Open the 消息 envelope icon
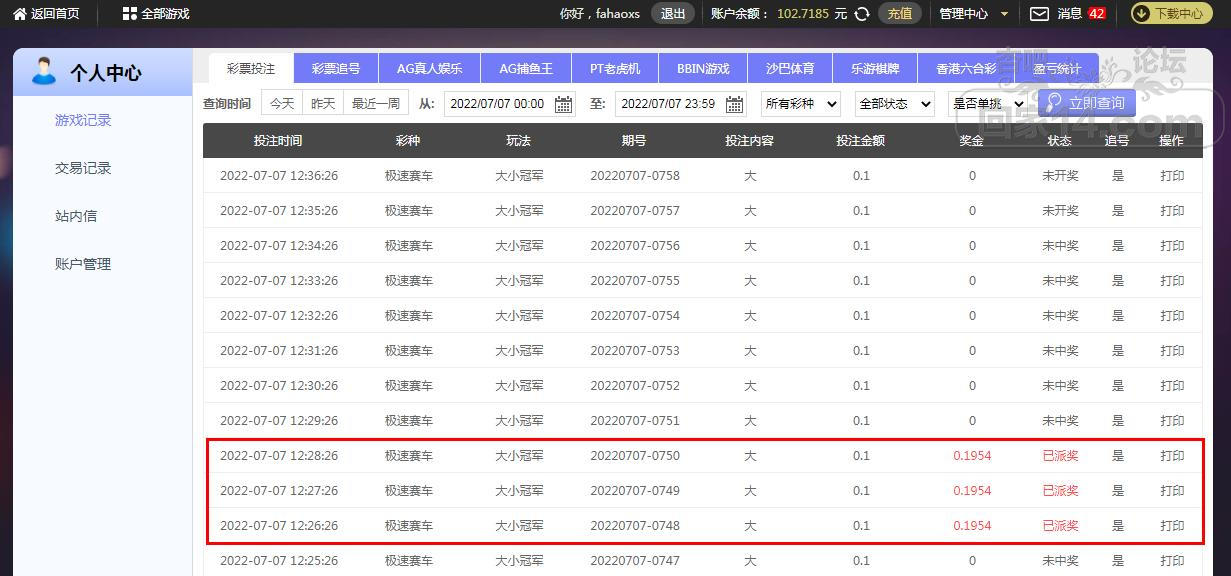 (x=1039, y=14)
